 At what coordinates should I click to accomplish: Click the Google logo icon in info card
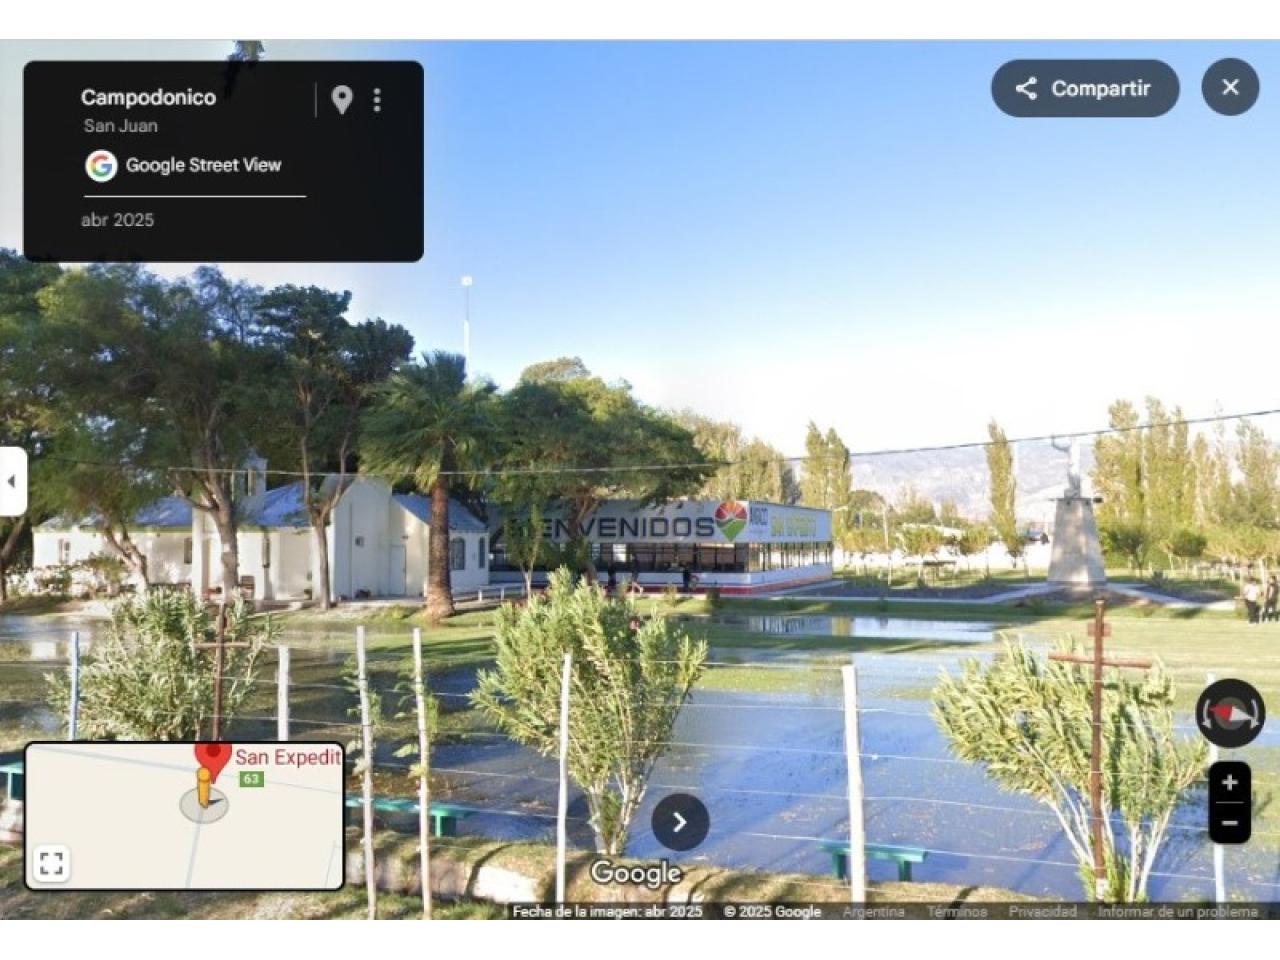(x=101, y=166)
